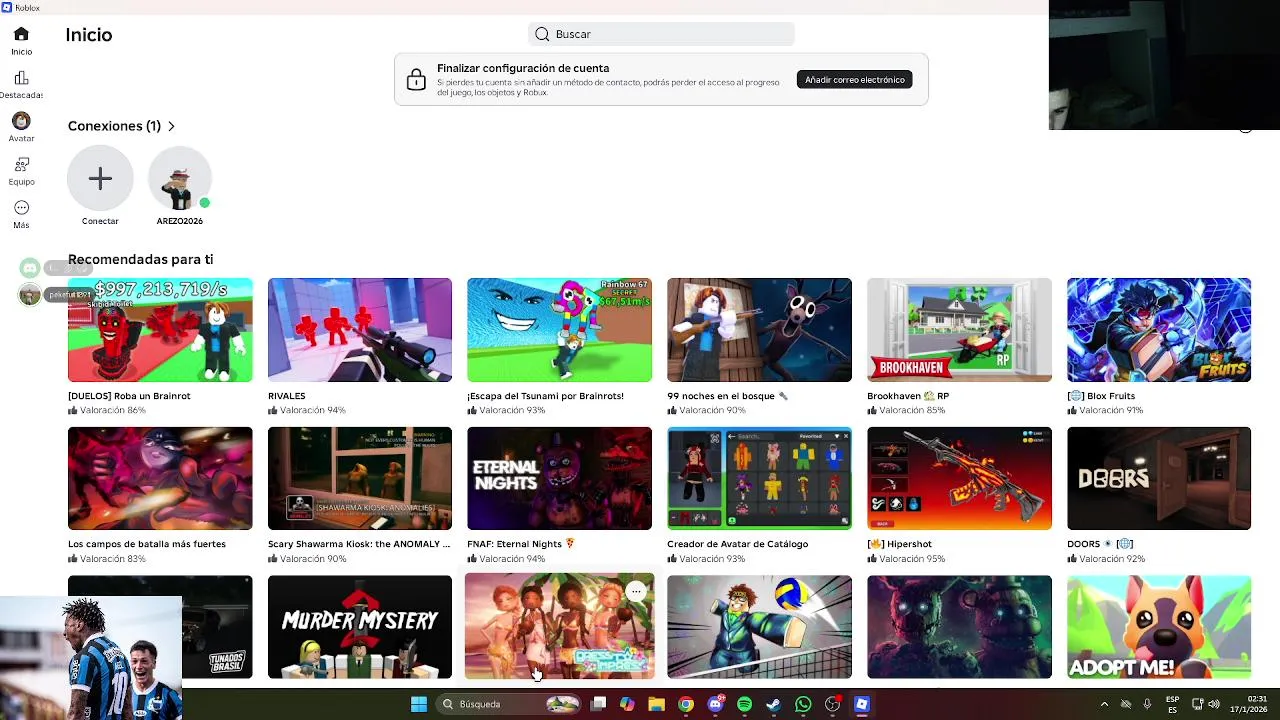Open the RIVALES game thumbnail
Viewport: 1280px width, 720px height.
[360, 330]
